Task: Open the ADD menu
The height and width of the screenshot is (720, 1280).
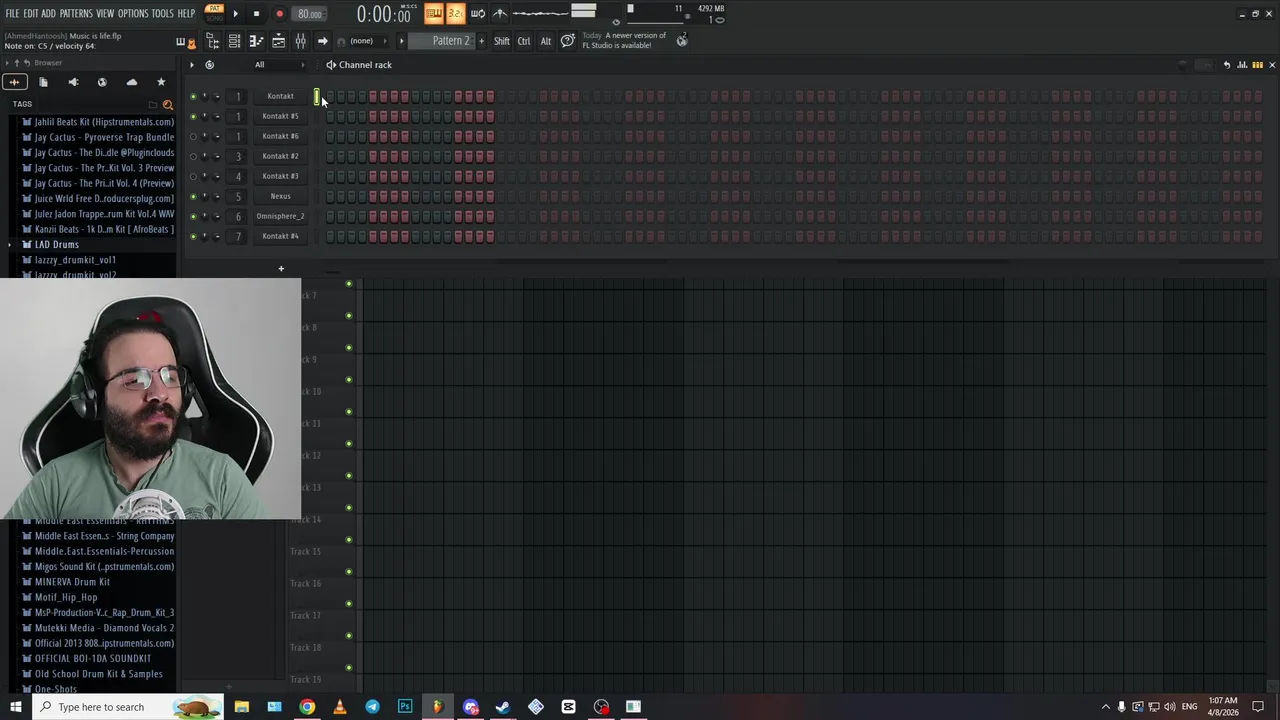Action: pyautogui.click(x=48, y=14)
